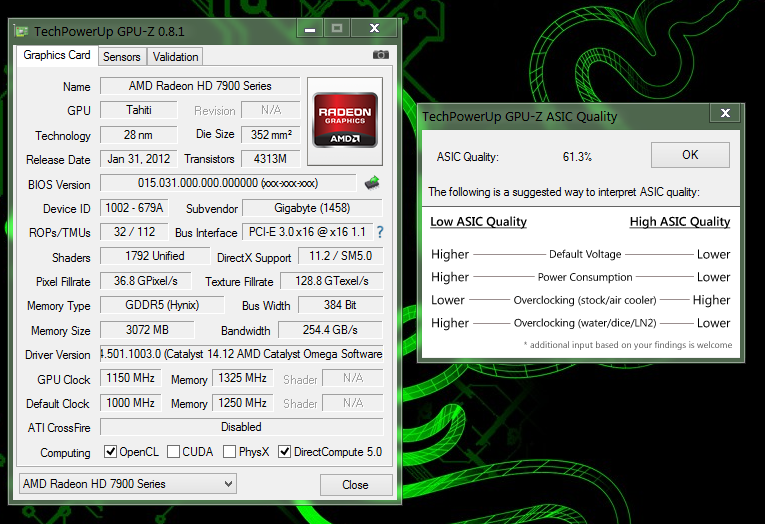Click the Default Clock value 1000 MHz

coord(130,403)
